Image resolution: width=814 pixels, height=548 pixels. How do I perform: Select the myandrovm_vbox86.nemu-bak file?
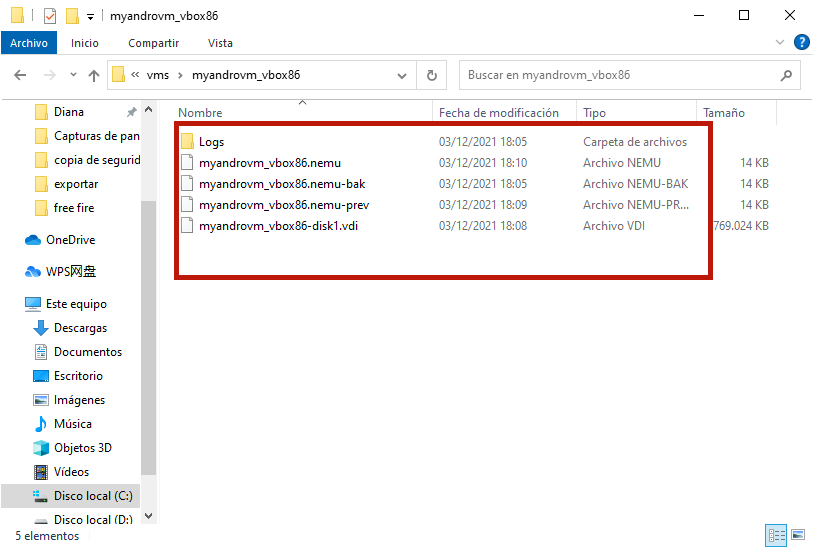pyautogui.click(x=282, y=184)
